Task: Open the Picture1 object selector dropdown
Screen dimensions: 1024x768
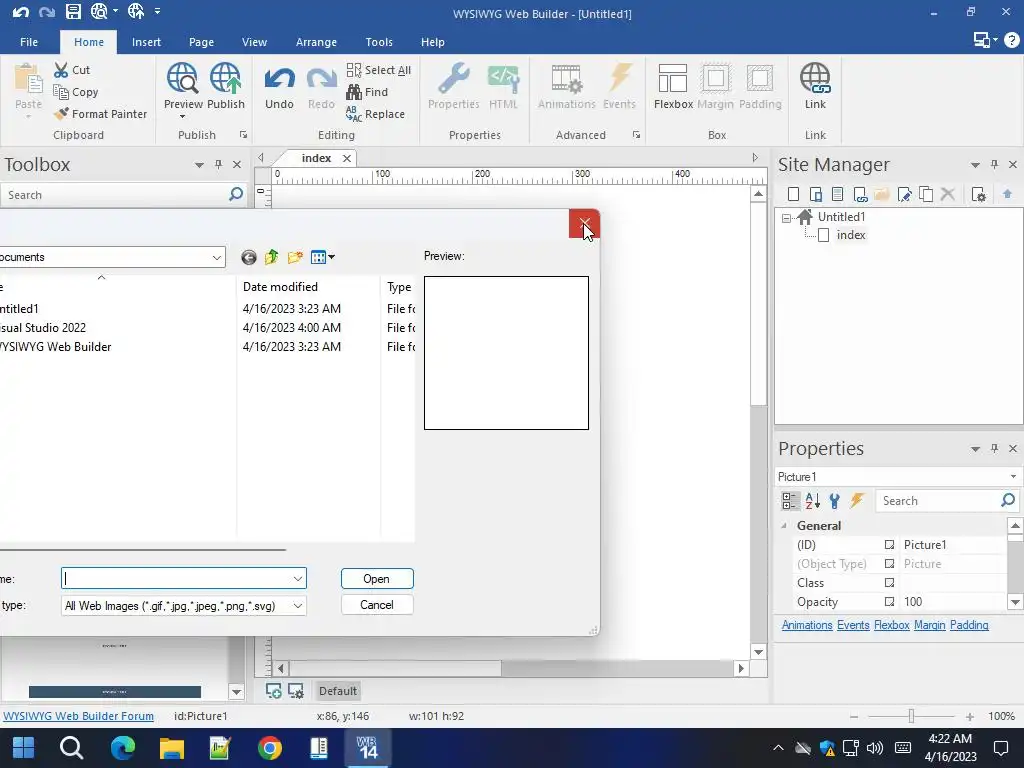Action: (x=1013, y=477)
